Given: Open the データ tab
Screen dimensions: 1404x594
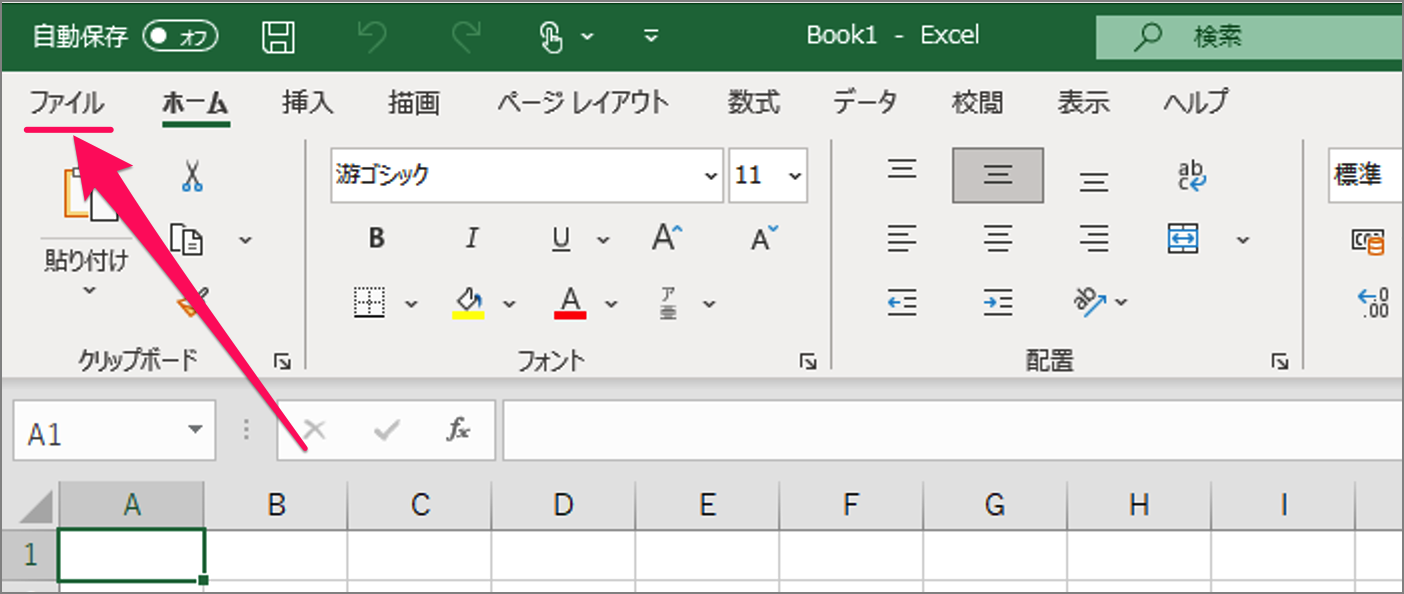Looking at the screenshot, I should (865, 102).
